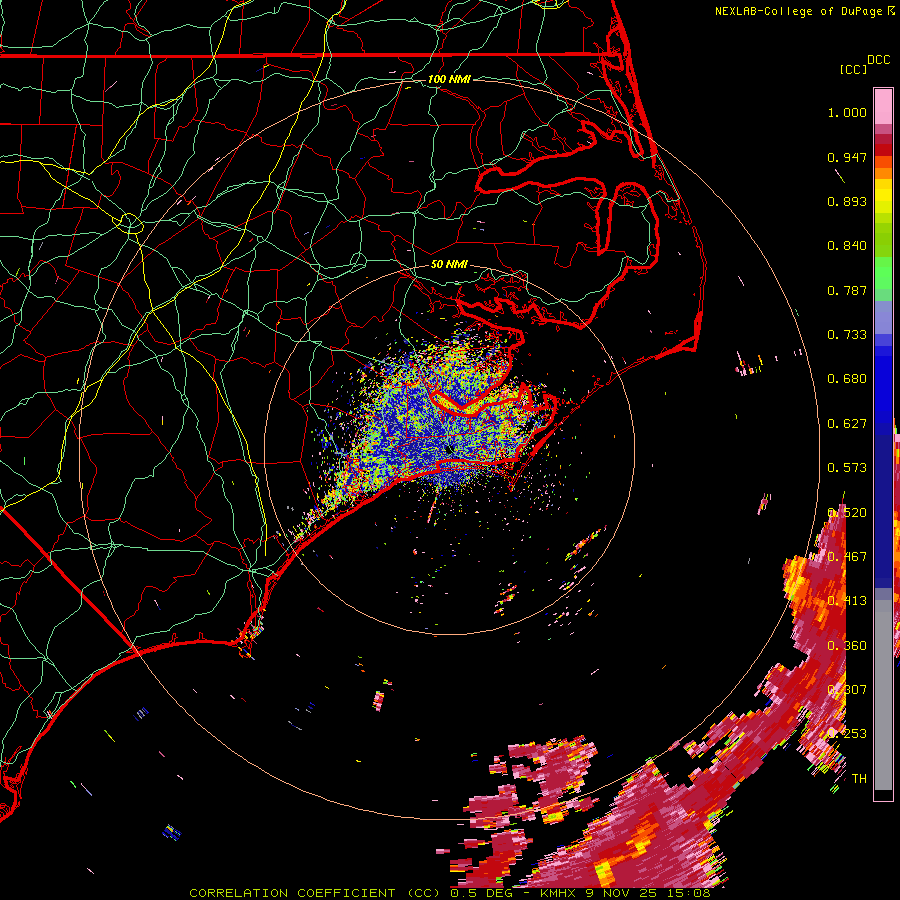This screenshot has height=900, width=900.
Task: Click the "TH" threshold label on scale
Action: (859, 779)
